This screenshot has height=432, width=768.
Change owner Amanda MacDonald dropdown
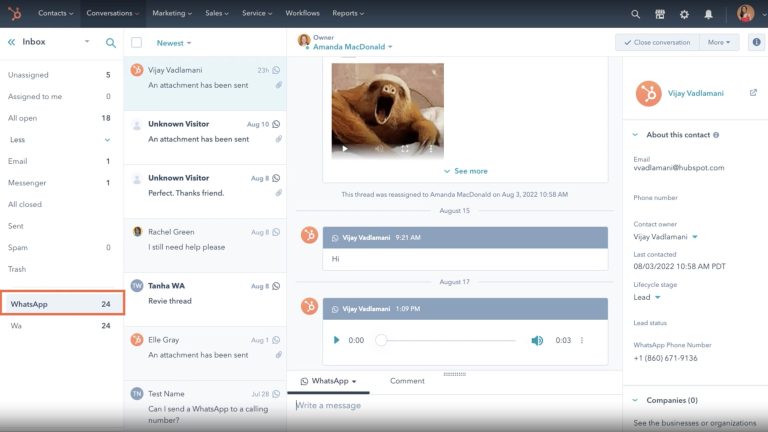353,47
